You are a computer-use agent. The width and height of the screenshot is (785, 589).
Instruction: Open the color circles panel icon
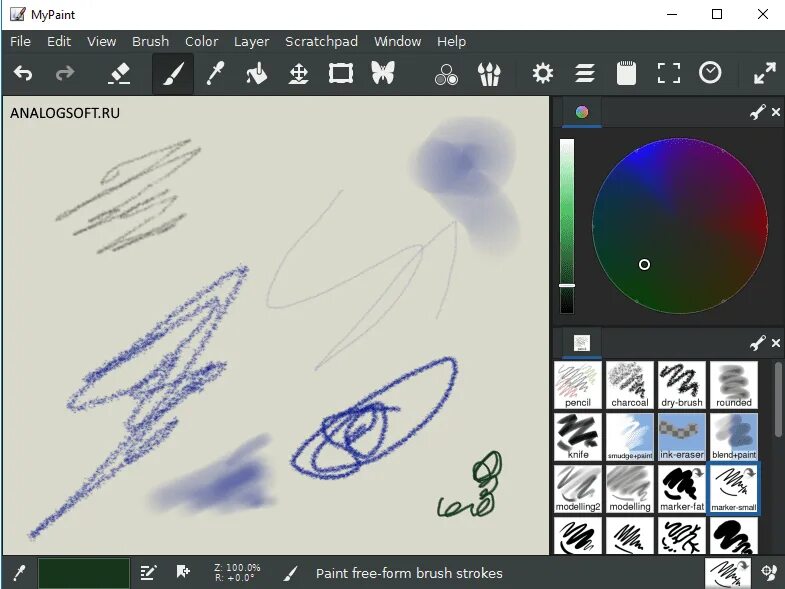[x=447, y=74]
